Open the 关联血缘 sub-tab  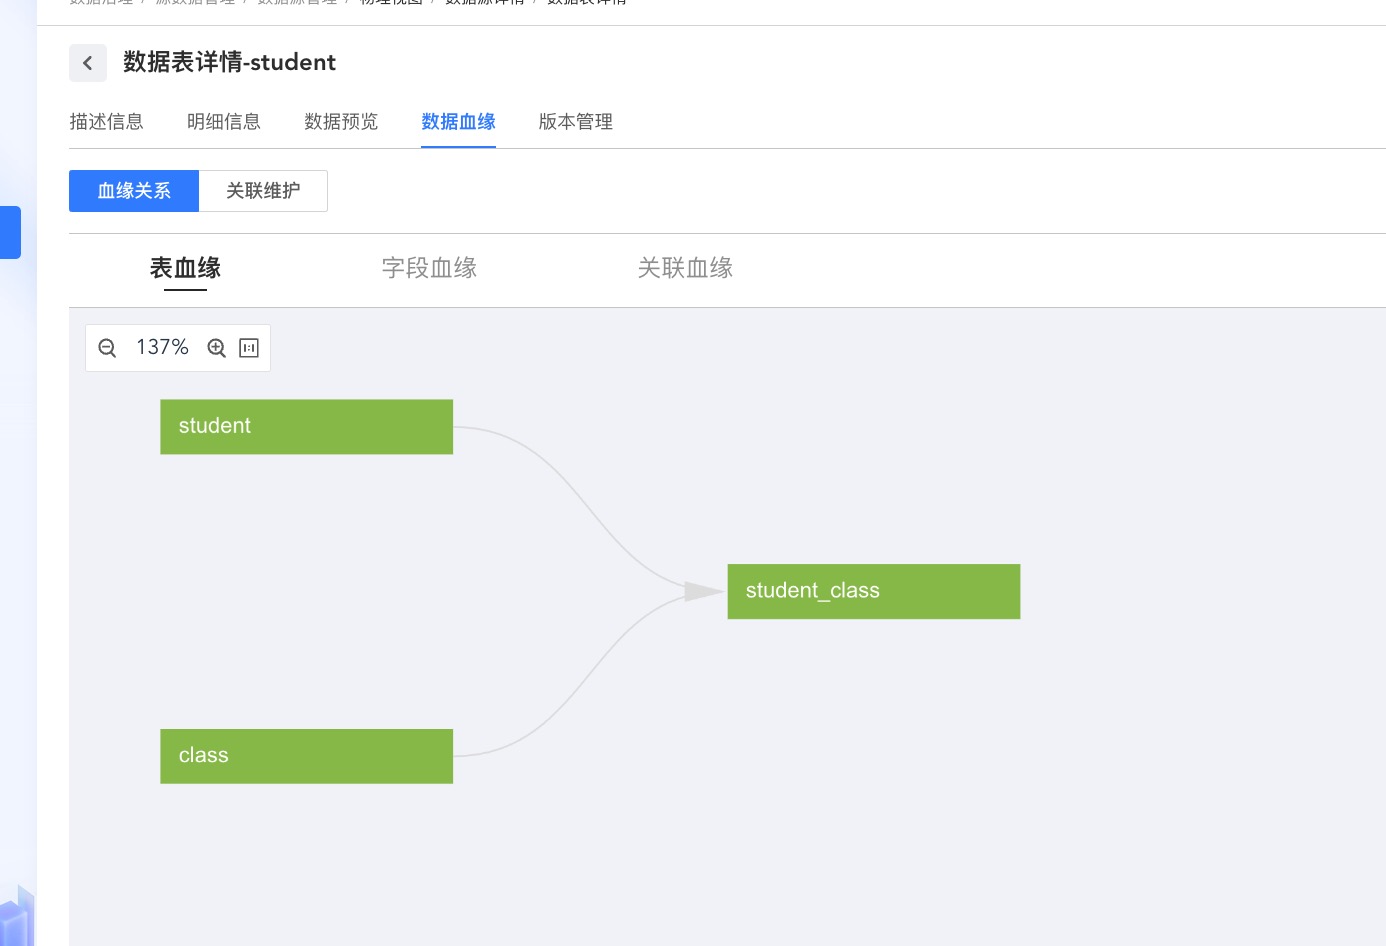[685, 268]
